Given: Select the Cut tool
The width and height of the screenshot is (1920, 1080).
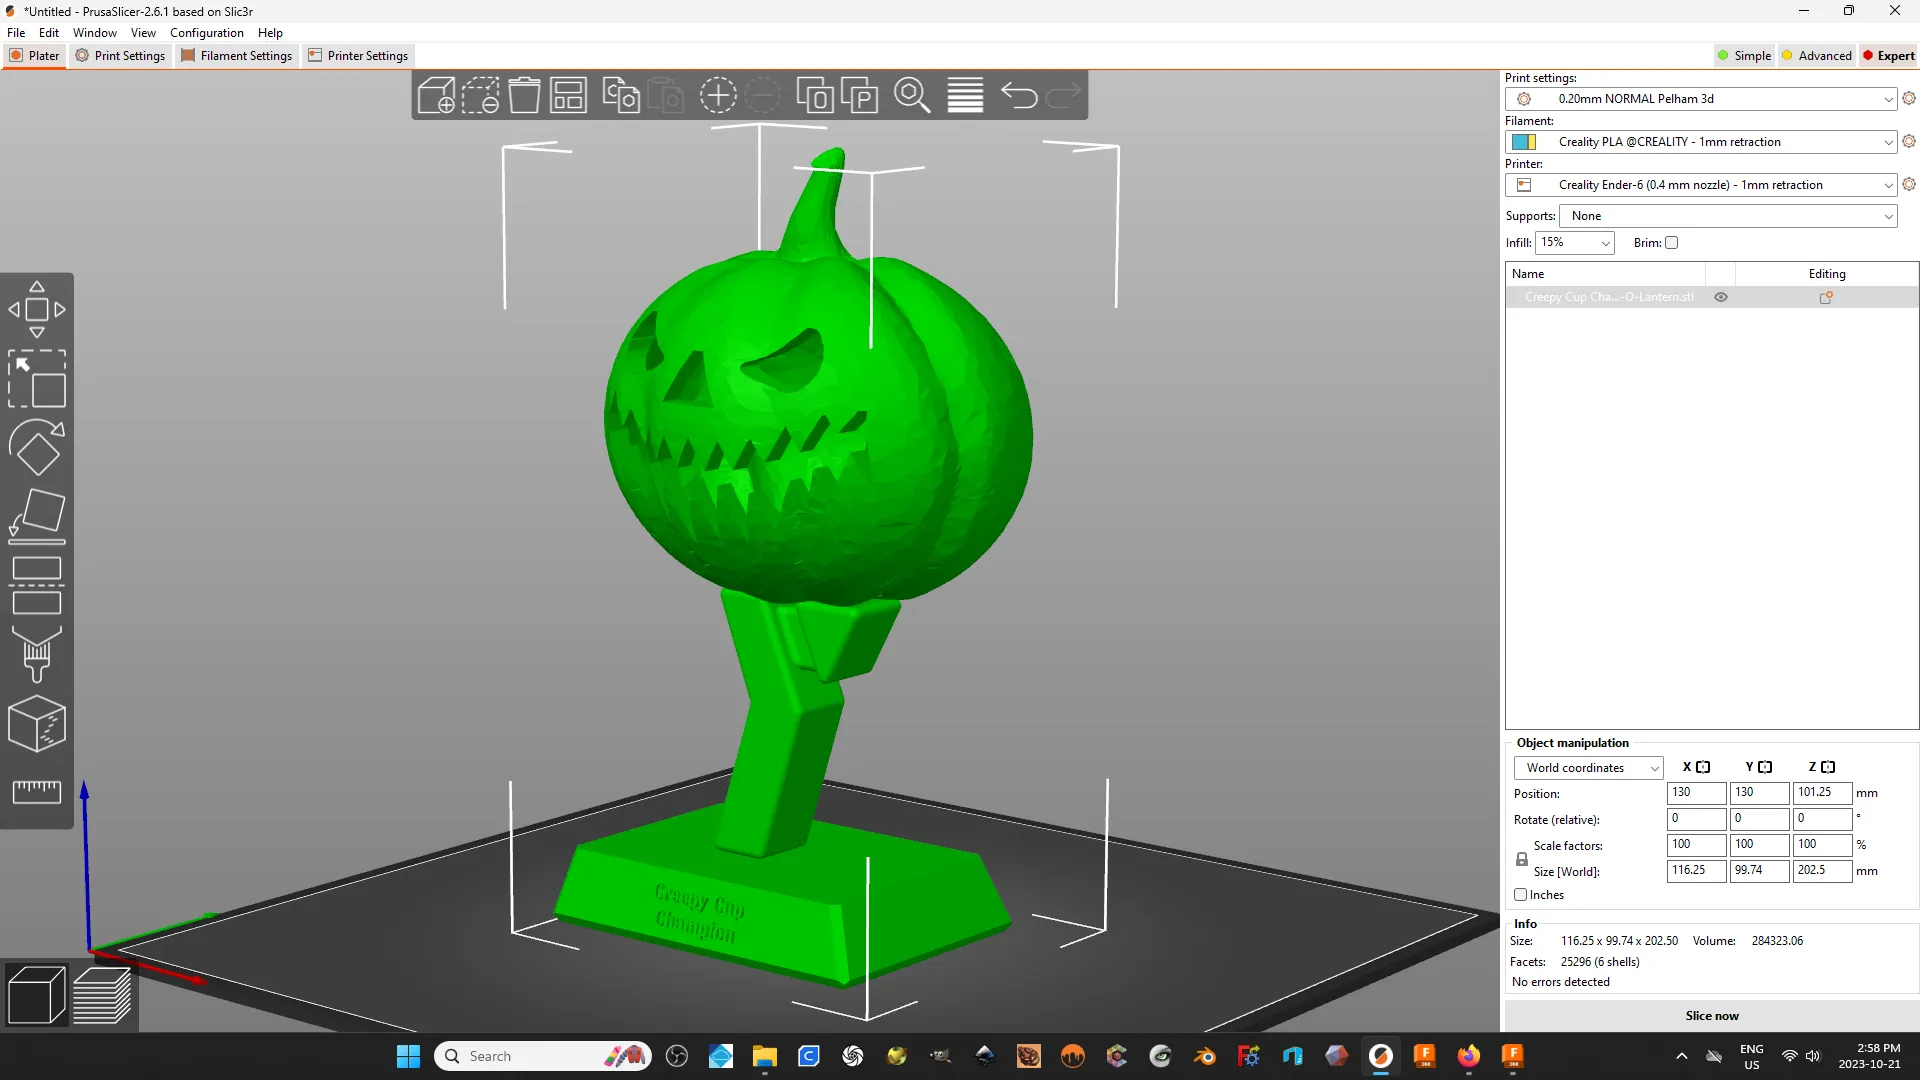Looking at the screenshot, I should click(x=37, y=585).
